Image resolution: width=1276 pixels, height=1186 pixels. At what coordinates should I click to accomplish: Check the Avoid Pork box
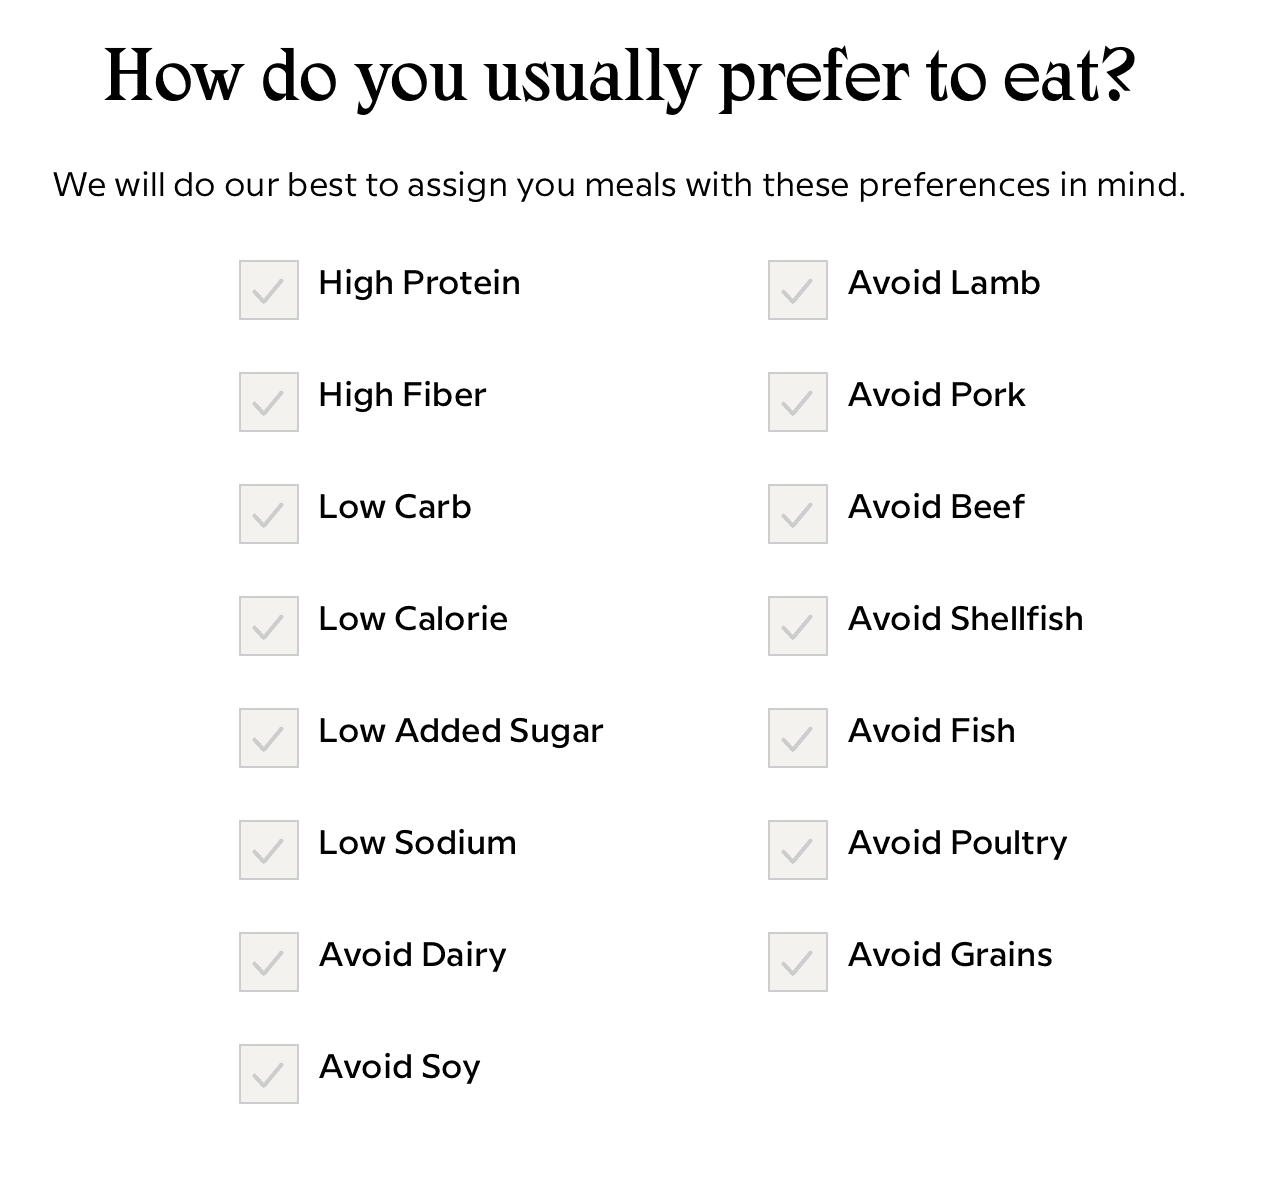click(798, 402)
